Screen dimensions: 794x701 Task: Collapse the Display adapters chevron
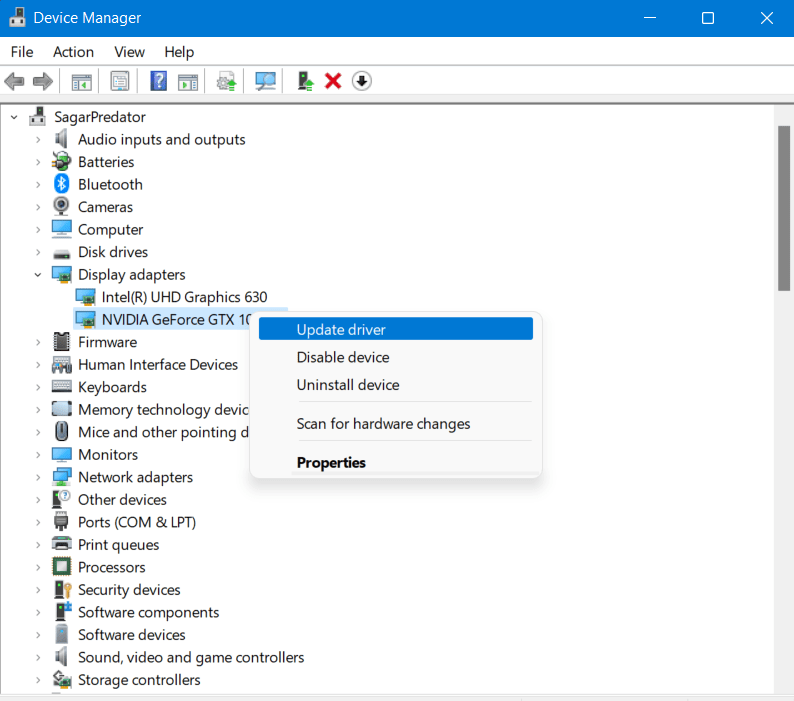pyautogui.click(x=38, y=275)
